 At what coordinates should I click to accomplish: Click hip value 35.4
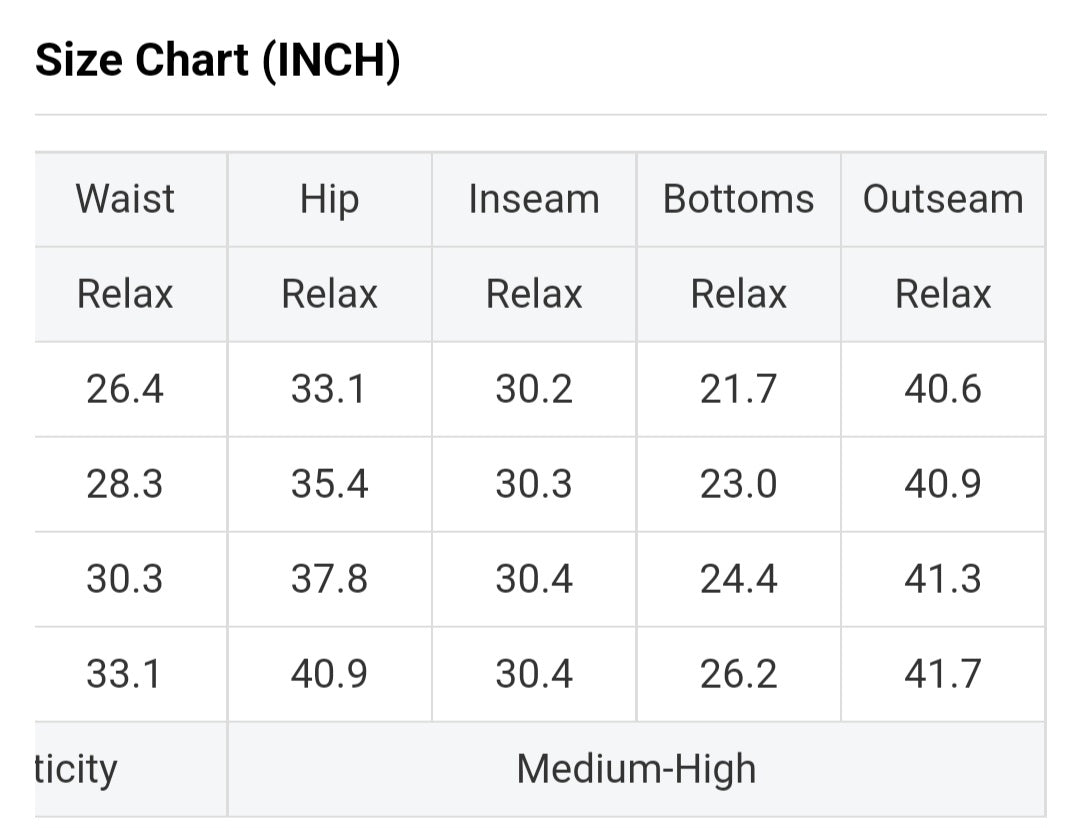click(x=329, y=484)
